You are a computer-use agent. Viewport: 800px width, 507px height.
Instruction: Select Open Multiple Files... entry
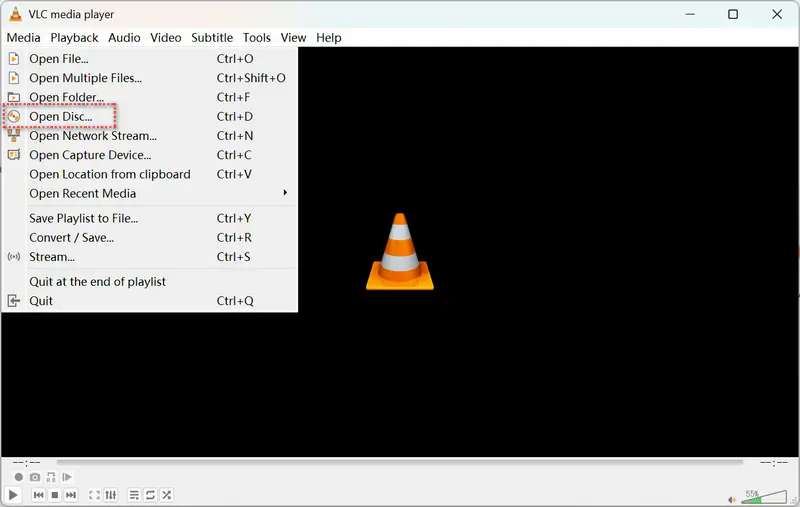coord(150,78)
